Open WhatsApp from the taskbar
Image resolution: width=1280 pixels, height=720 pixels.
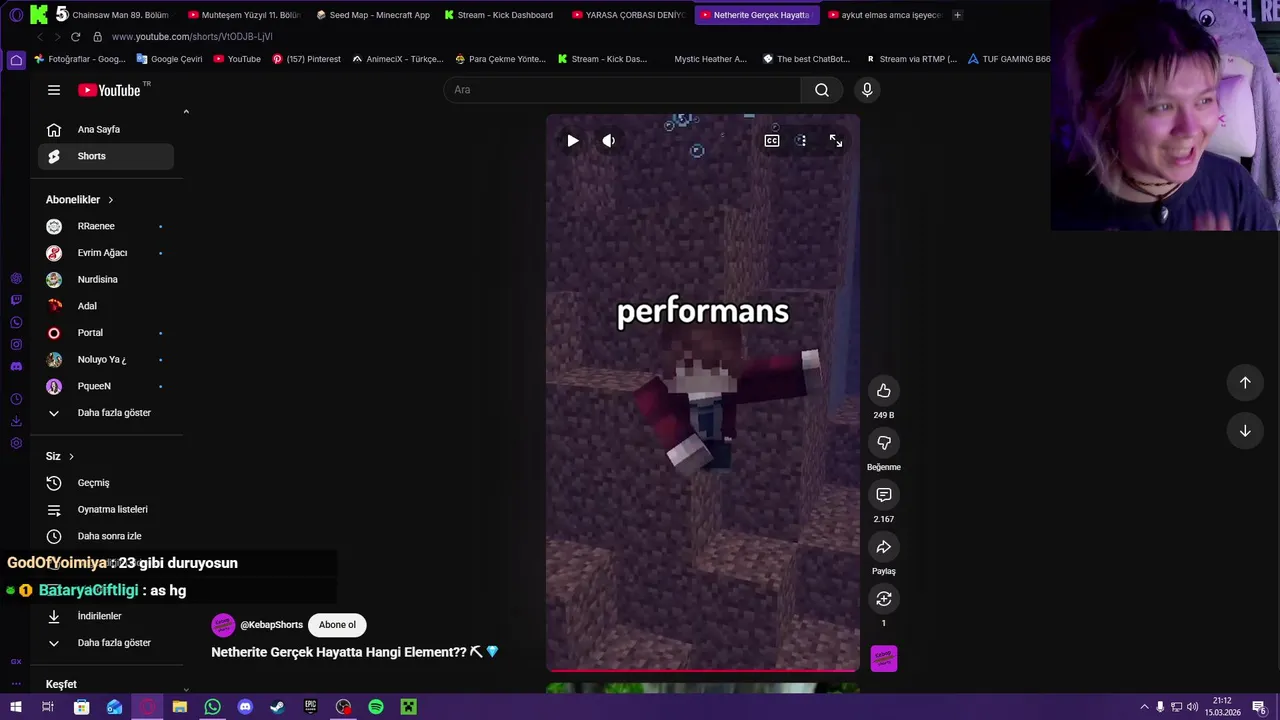[x=212, y=707]
